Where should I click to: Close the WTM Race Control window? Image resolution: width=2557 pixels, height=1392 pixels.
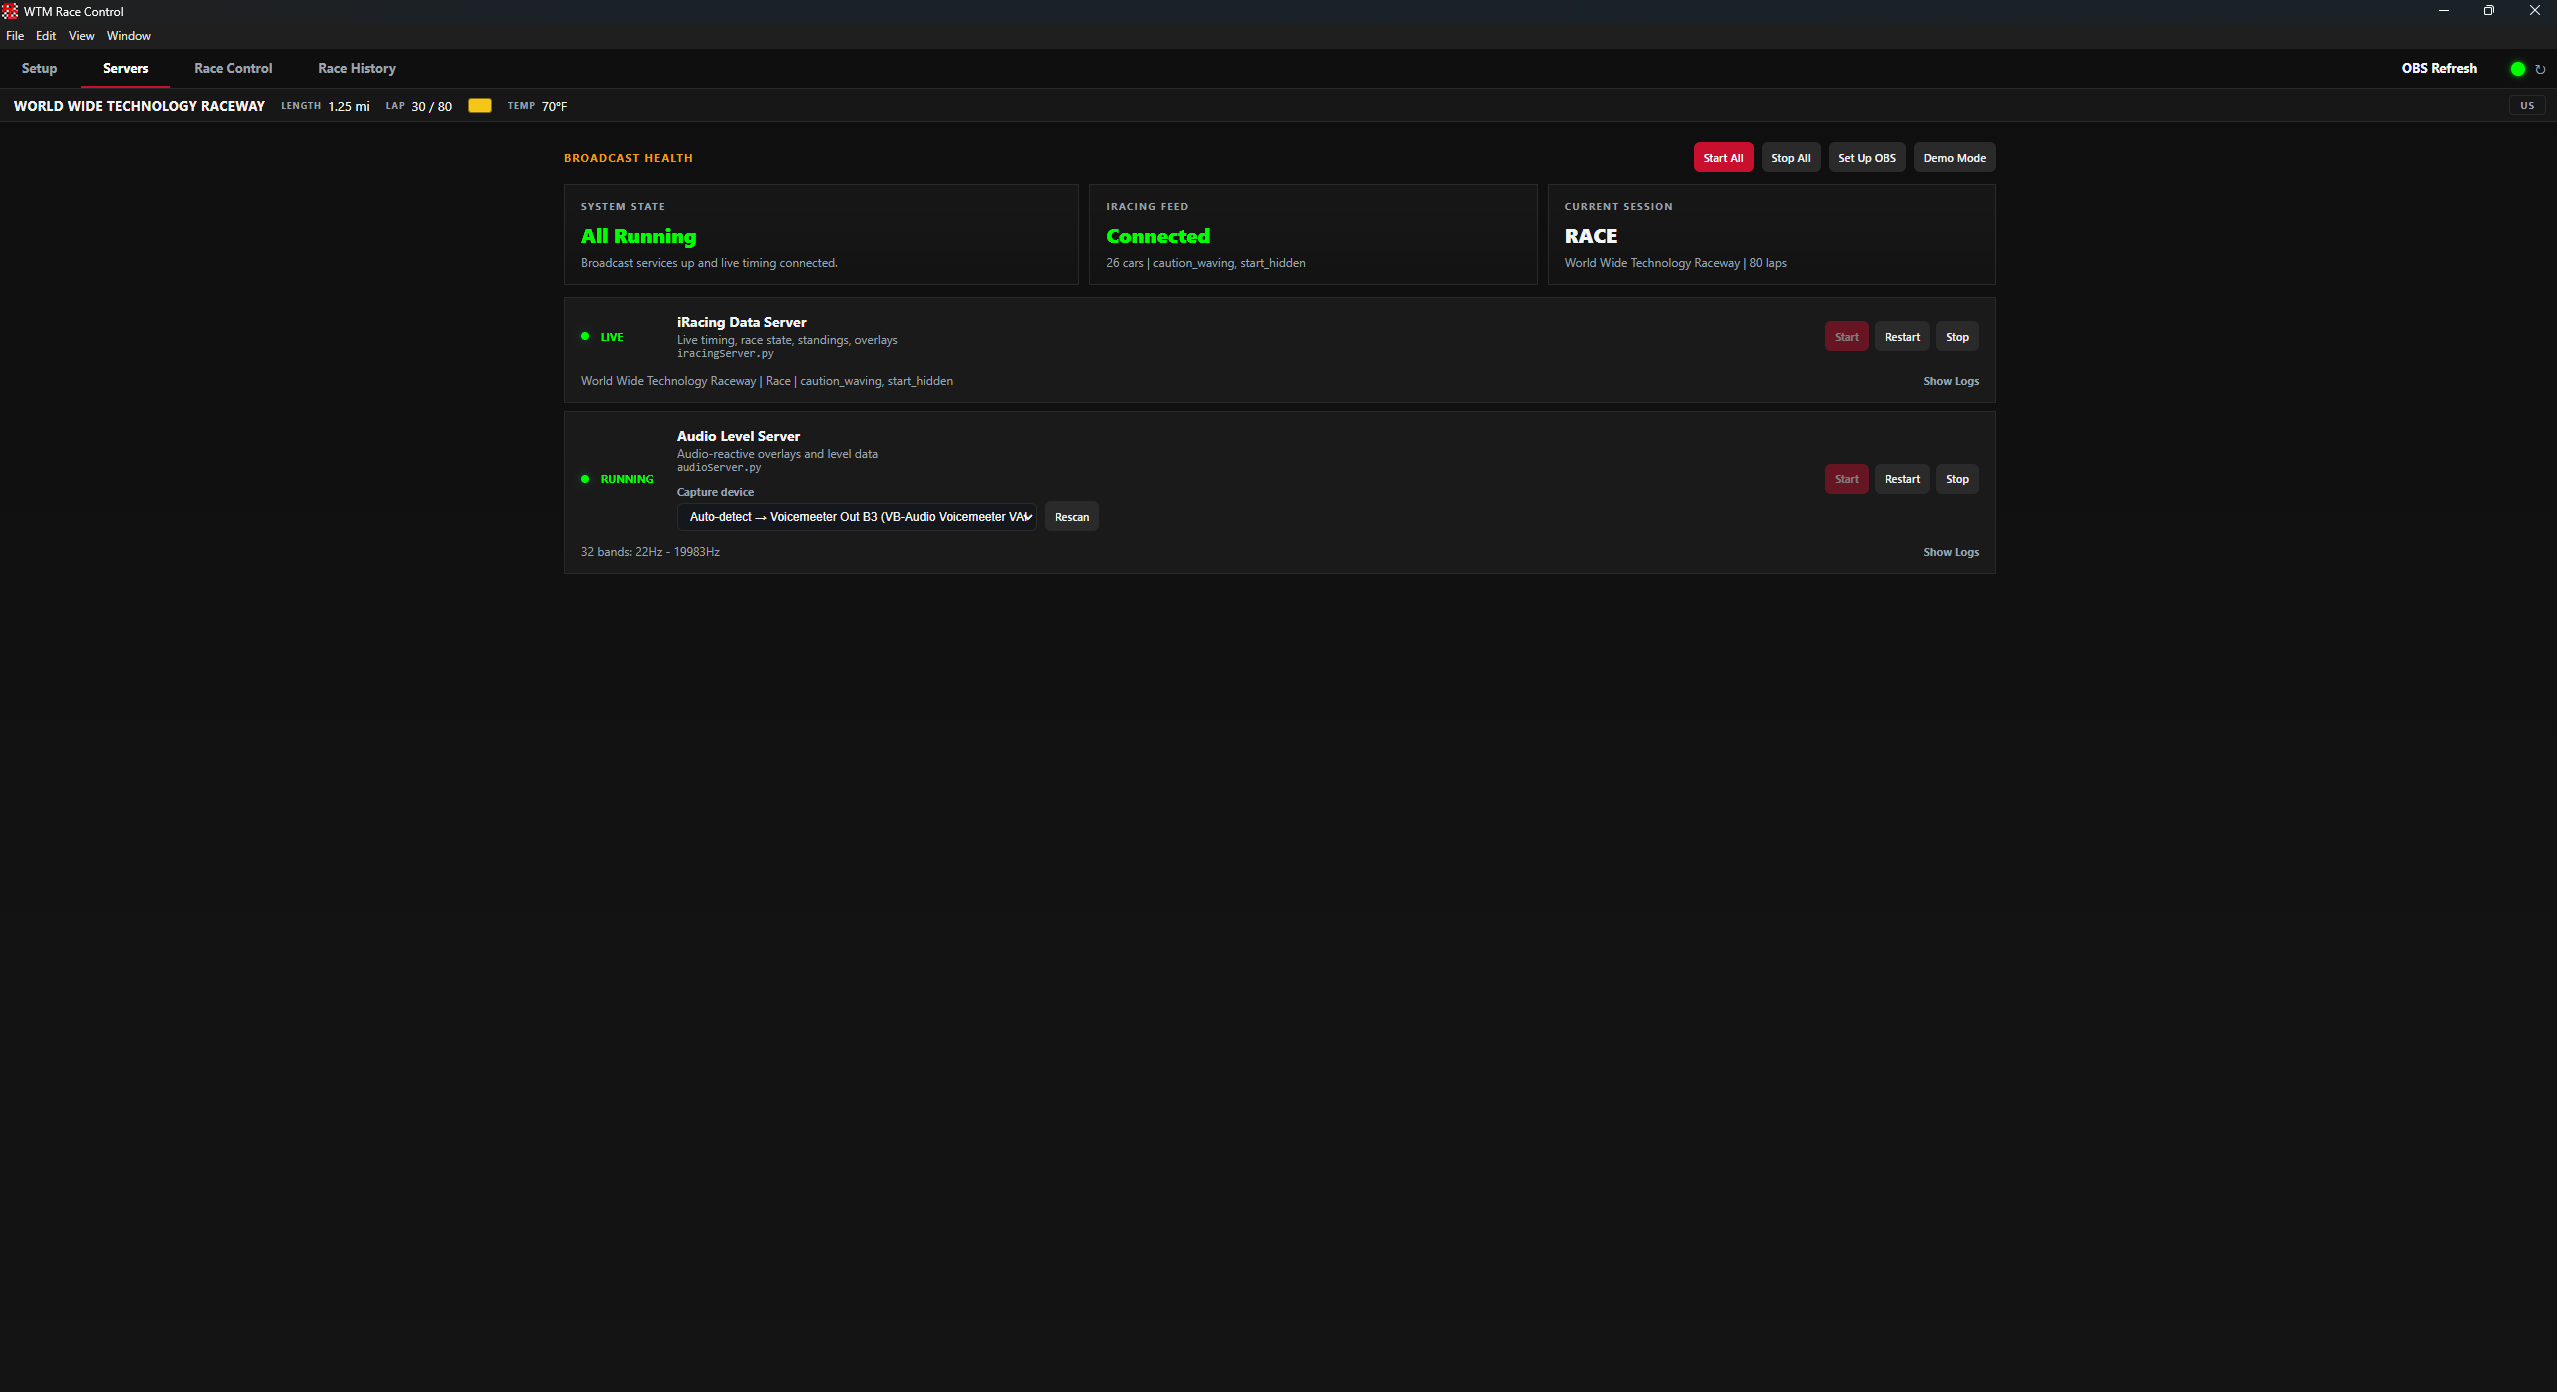coord(2534,11)
